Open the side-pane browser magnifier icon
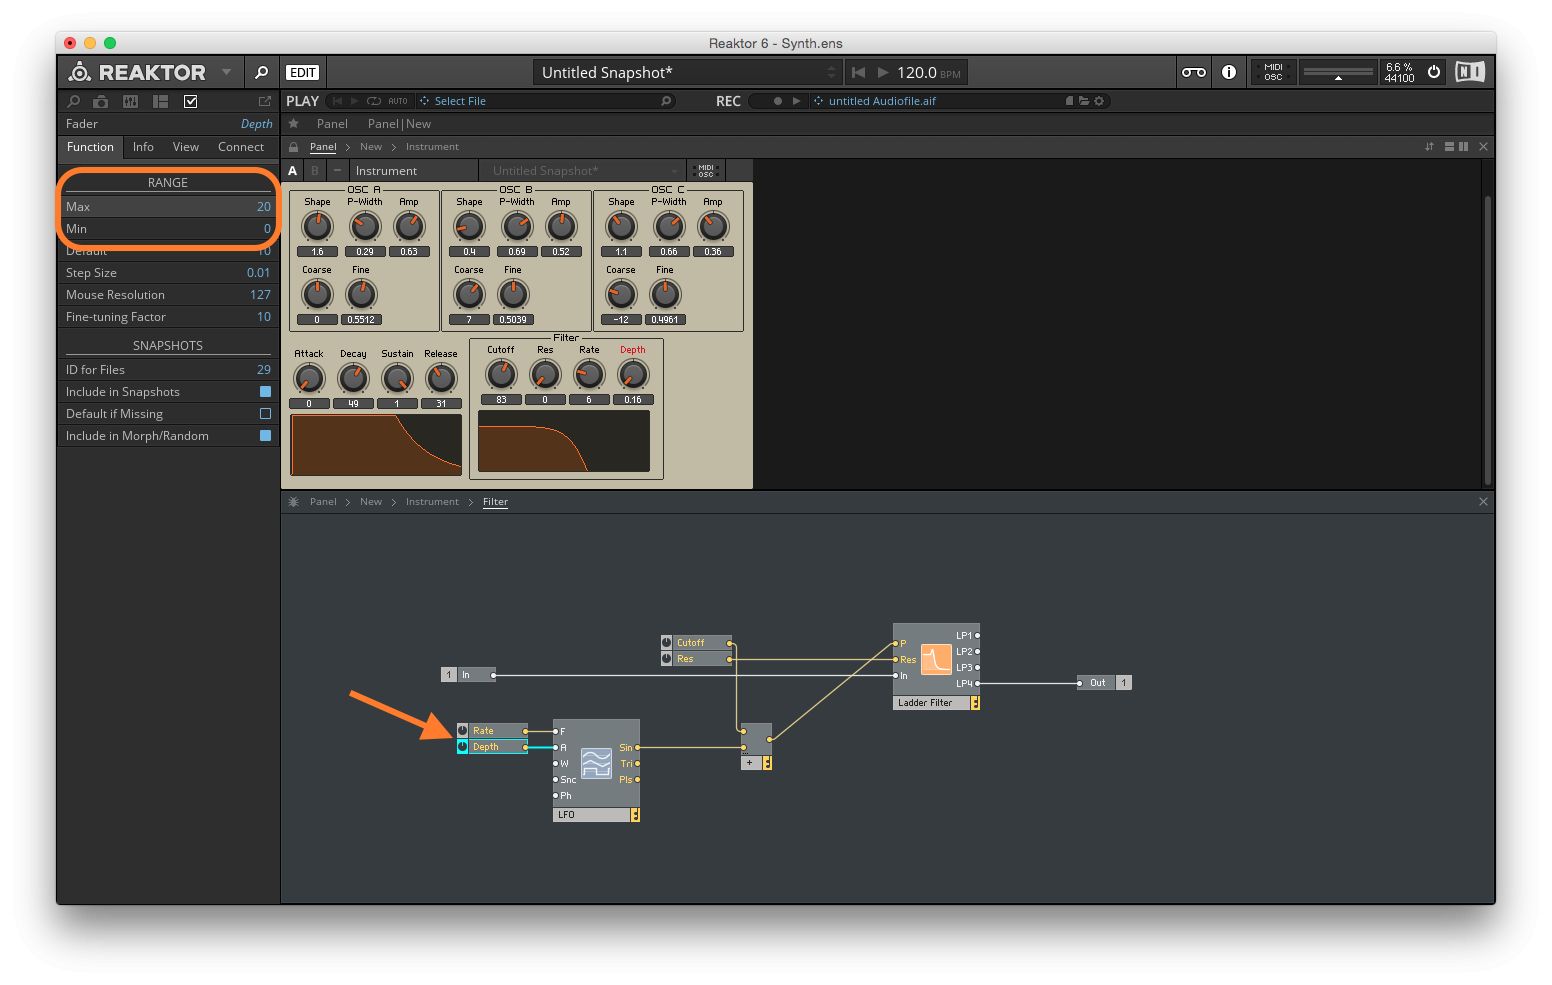The width and height of the screenshot is (1552, 985). click(x=73, y=101)
